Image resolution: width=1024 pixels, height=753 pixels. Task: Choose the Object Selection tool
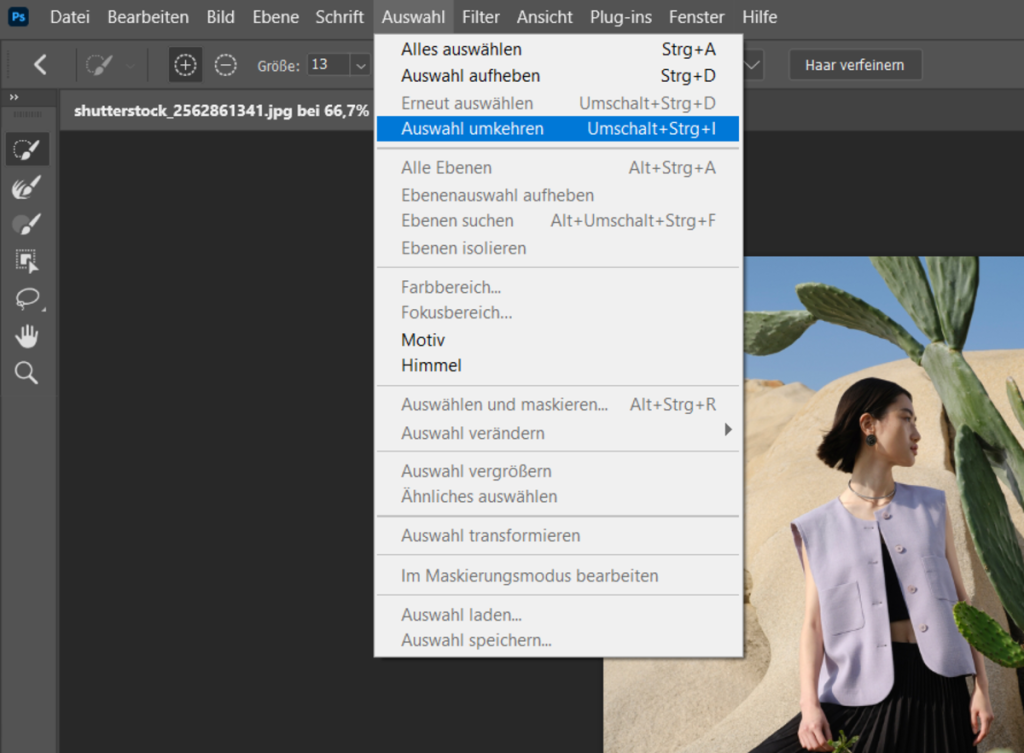27,261
